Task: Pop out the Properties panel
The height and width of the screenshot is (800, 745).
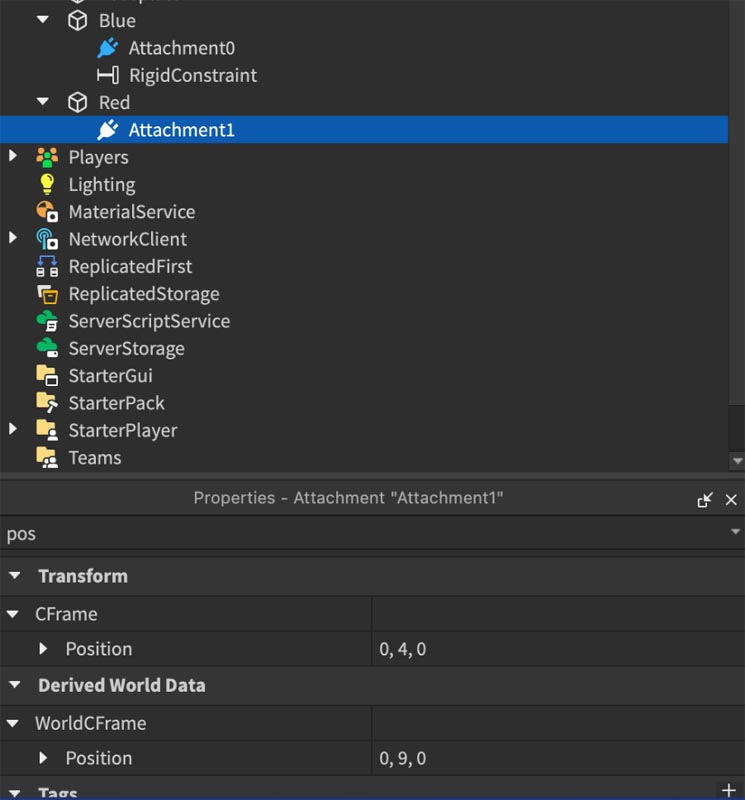Action: click(705, 499)
